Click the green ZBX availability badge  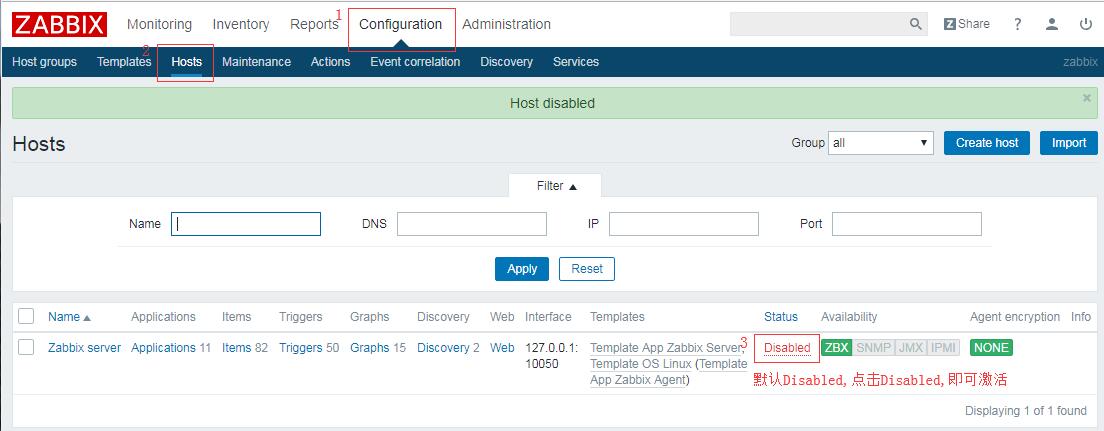coord(836,348)
